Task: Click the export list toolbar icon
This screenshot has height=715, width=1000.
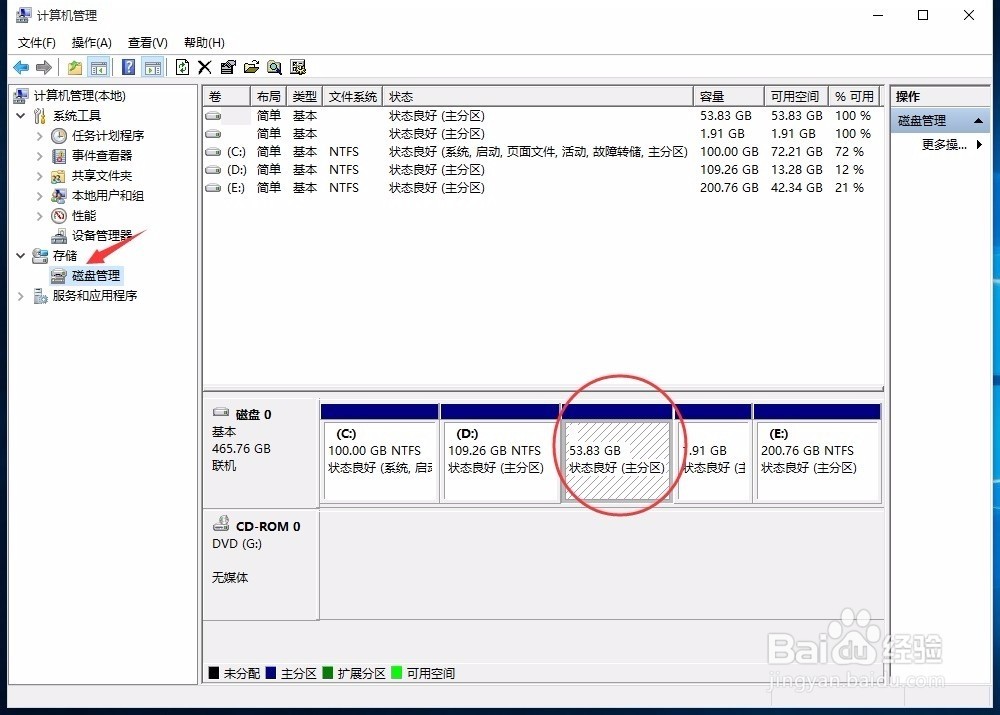Action: tap(252, 66)
